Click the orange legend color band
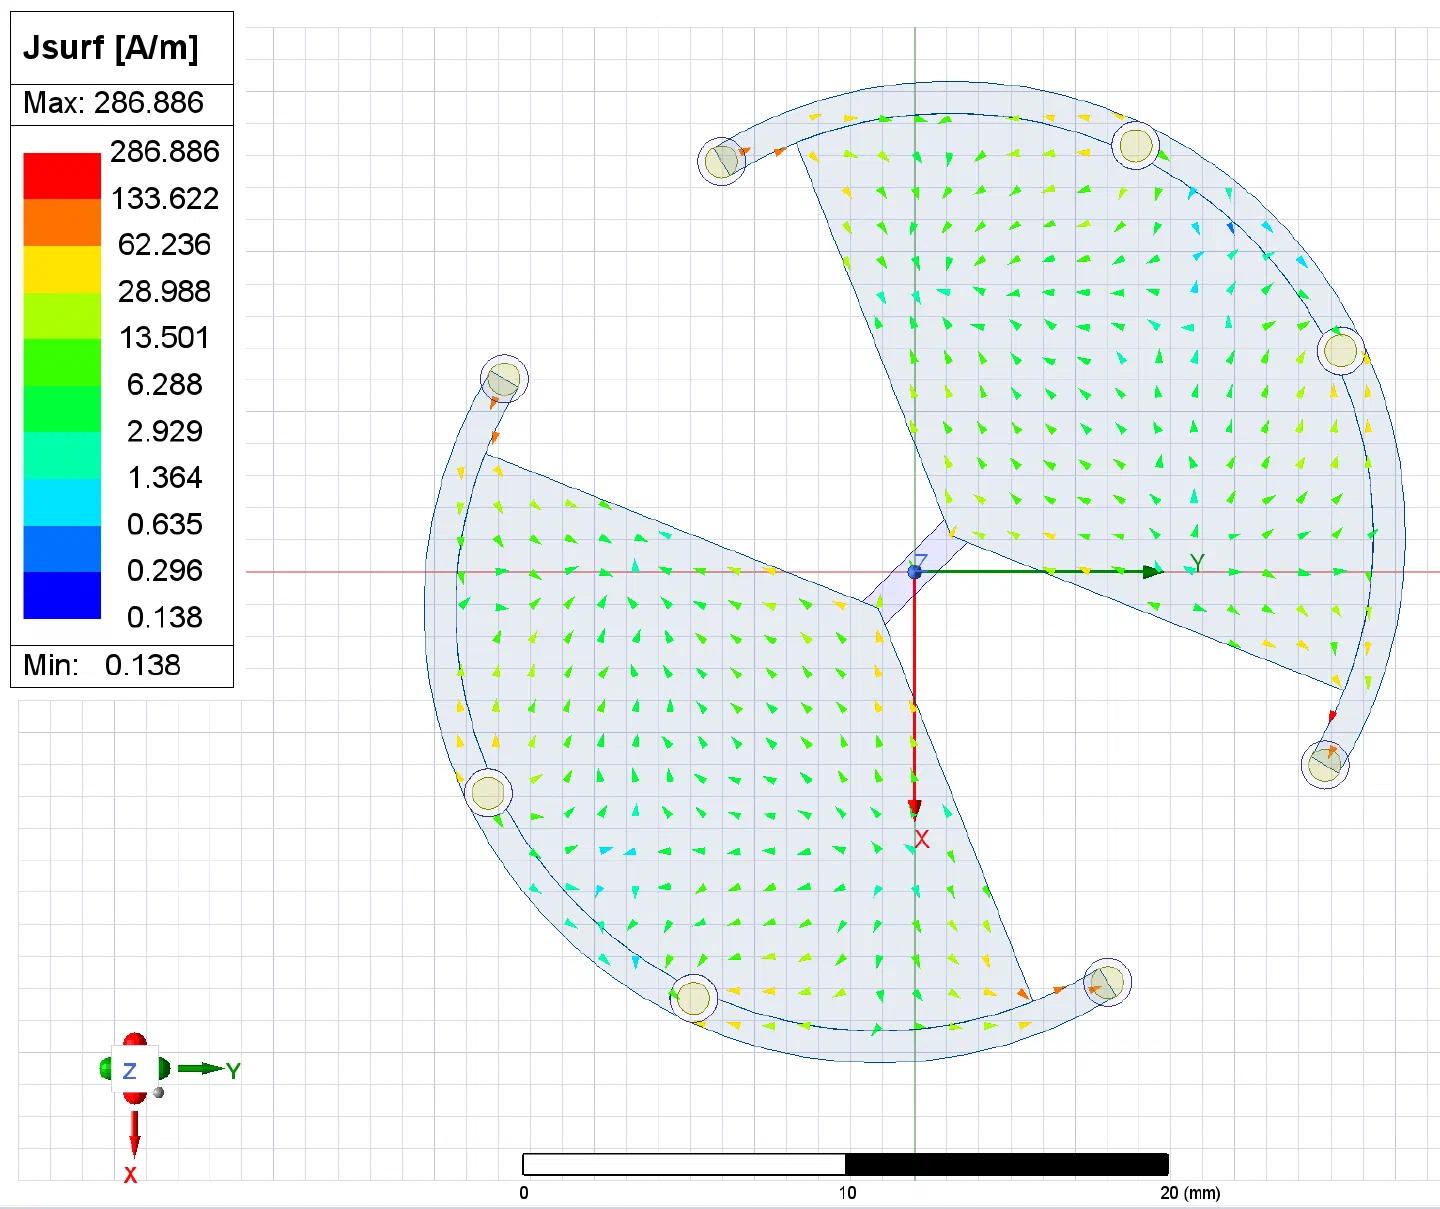The width and height of the screenshot is (1440, 1209). (62, 222)
